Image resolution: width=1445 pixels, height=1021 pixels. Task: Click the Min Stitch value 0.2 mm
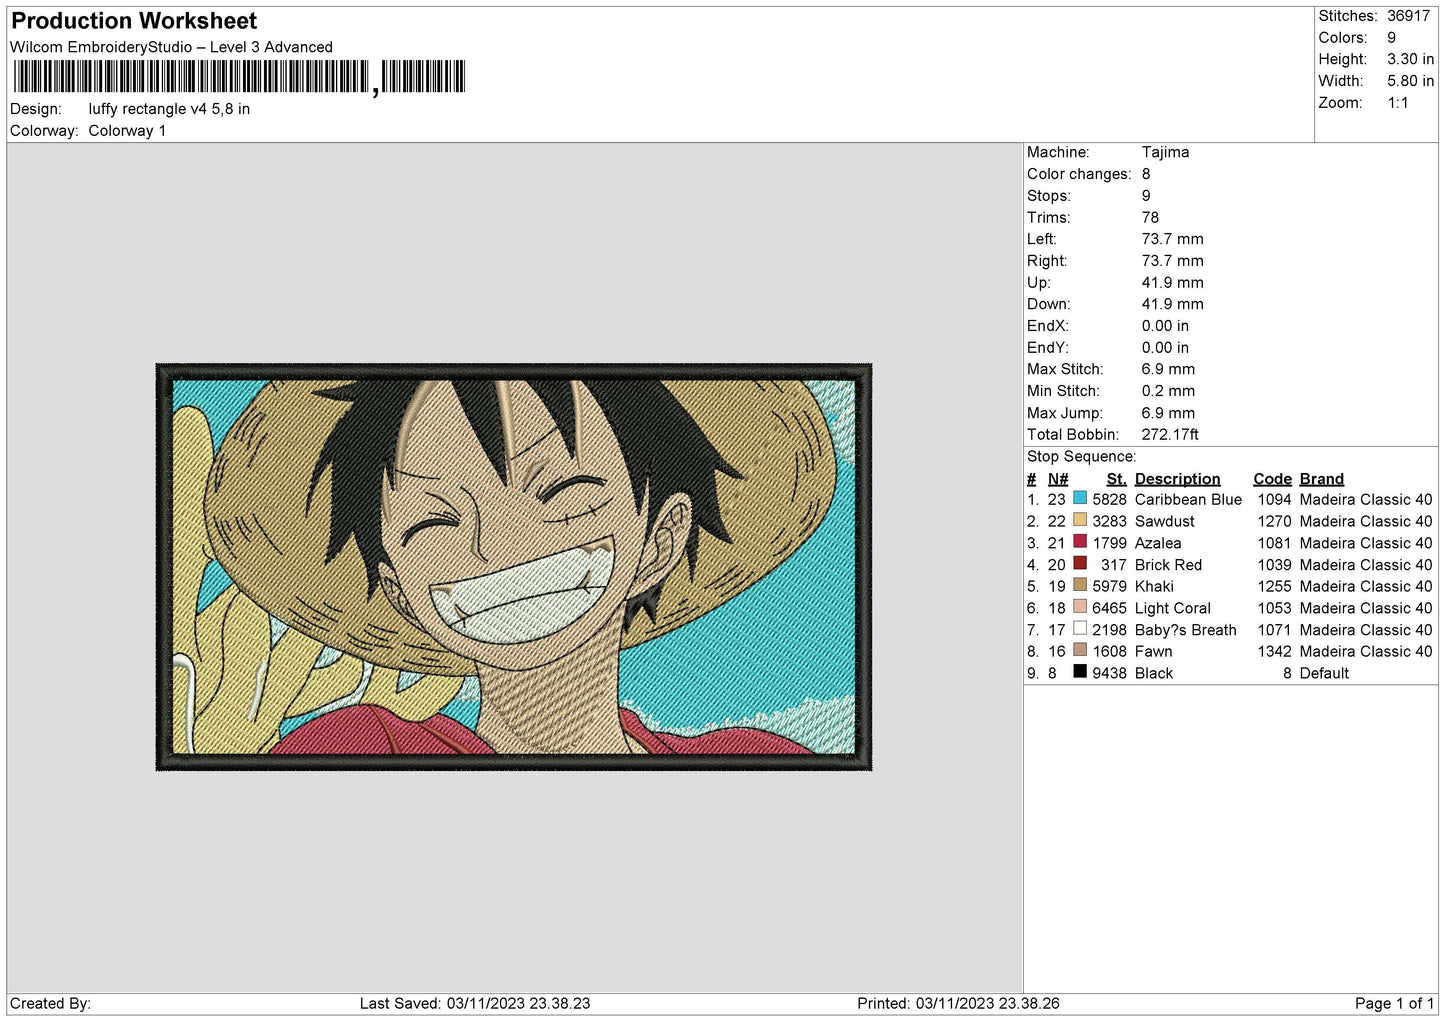point(1168,391)
